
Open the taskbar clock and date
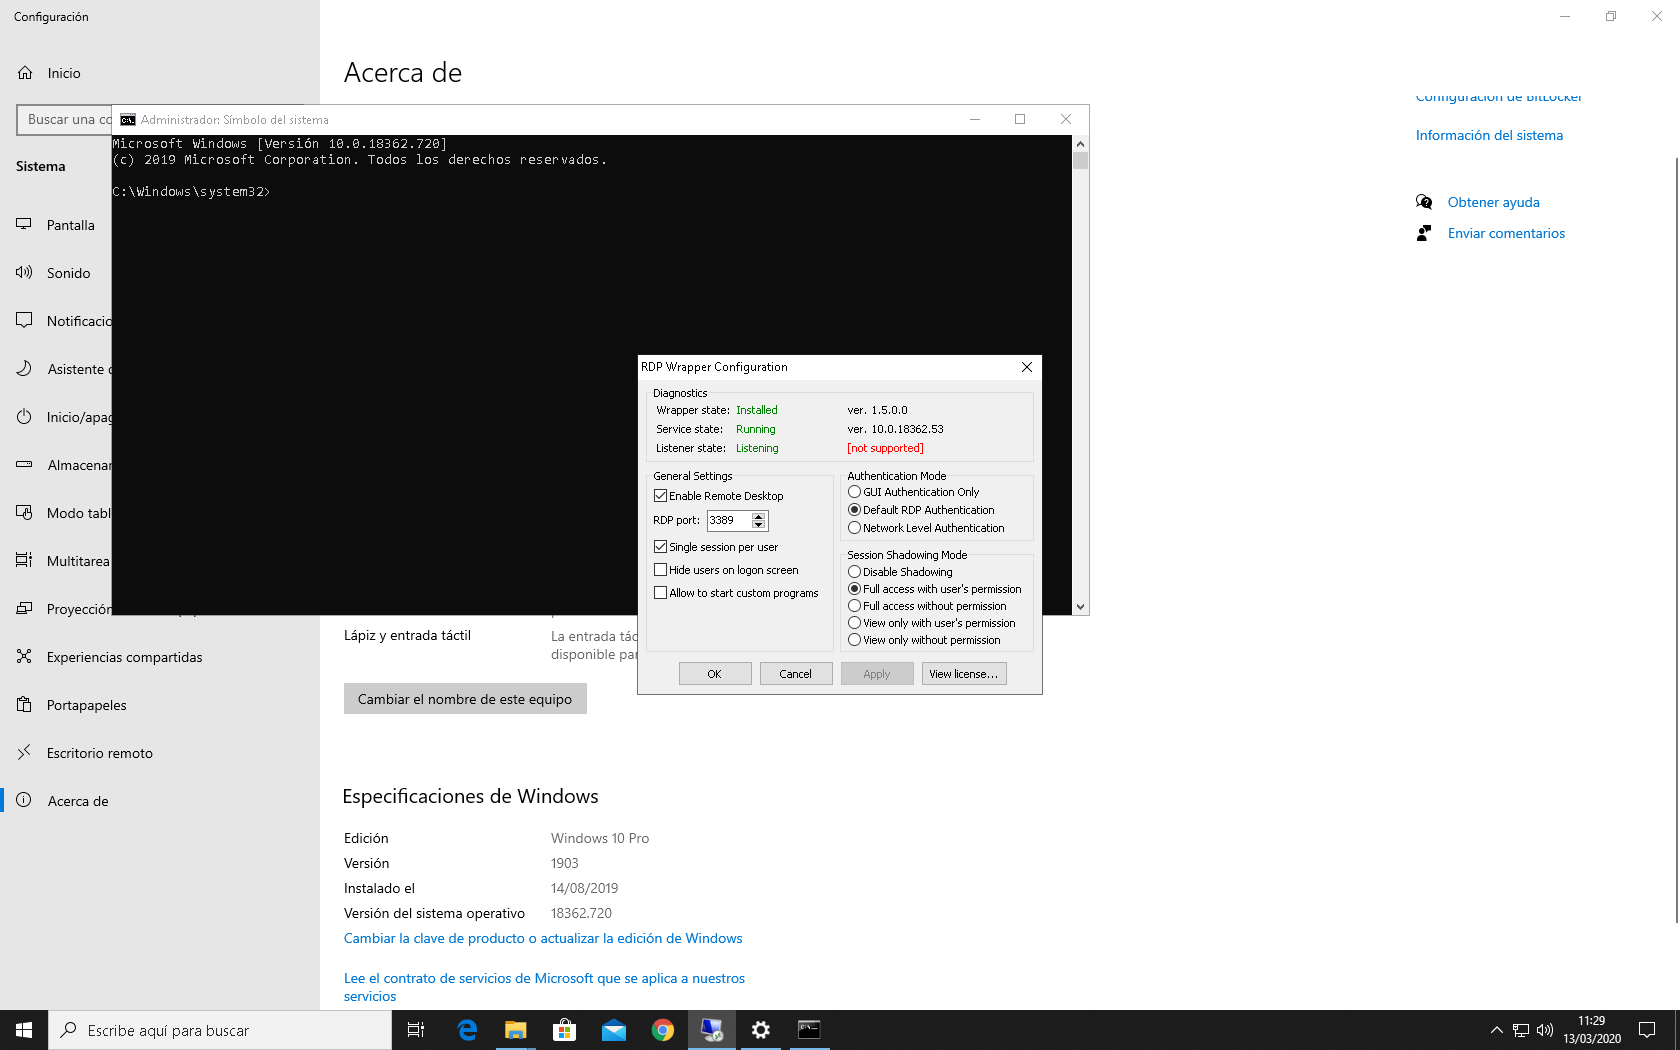pos(1592,1030)
